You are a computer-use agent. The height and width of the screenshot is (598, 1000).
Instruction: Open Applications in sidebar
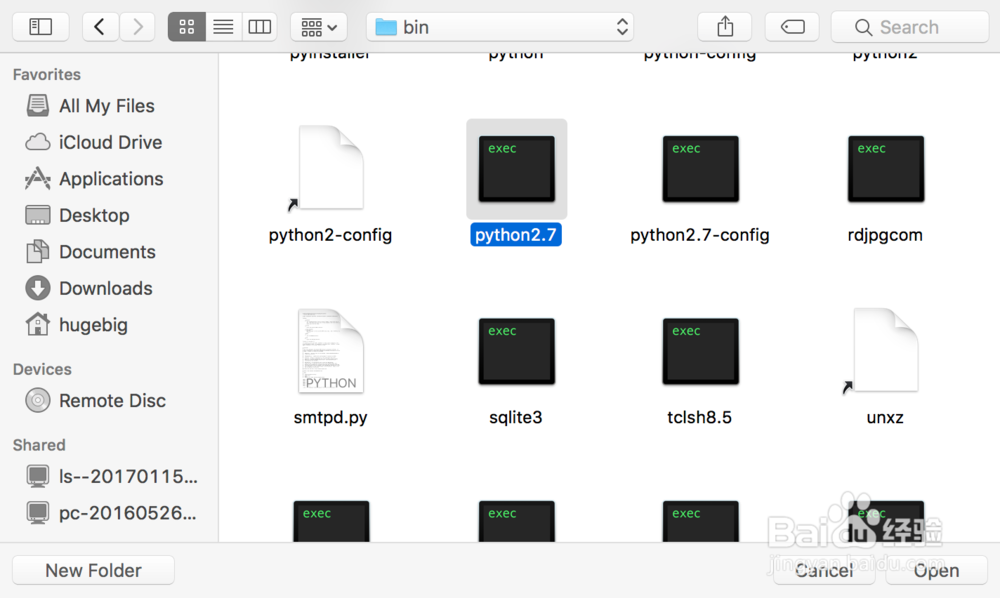click(x=111, y=179)
